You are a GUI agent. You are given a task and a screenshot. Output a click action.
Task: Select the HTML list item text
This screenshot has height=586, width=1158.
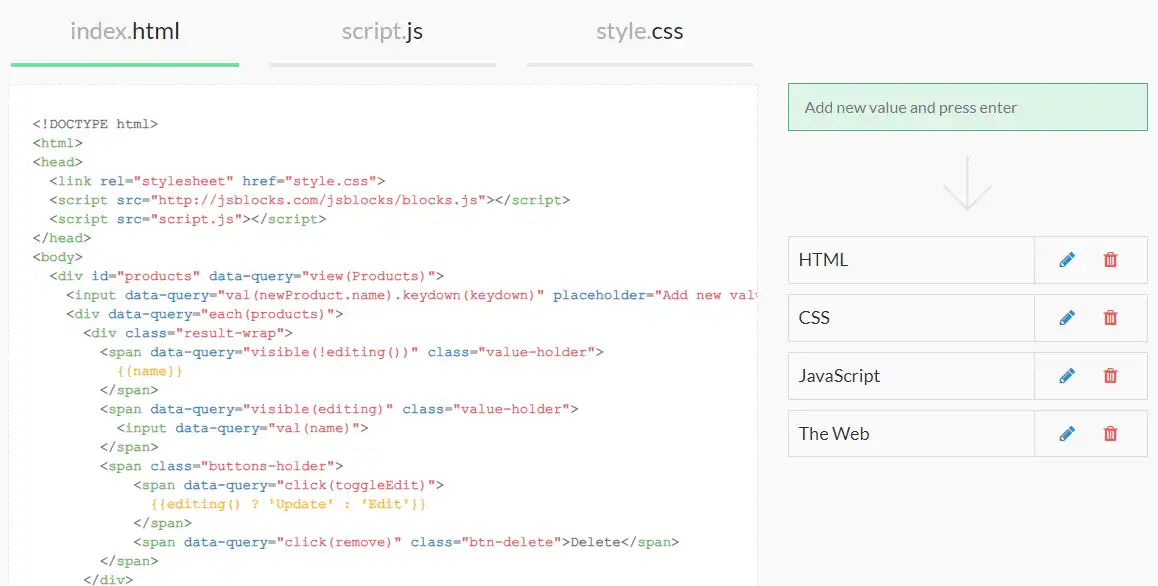pos(823,260)
